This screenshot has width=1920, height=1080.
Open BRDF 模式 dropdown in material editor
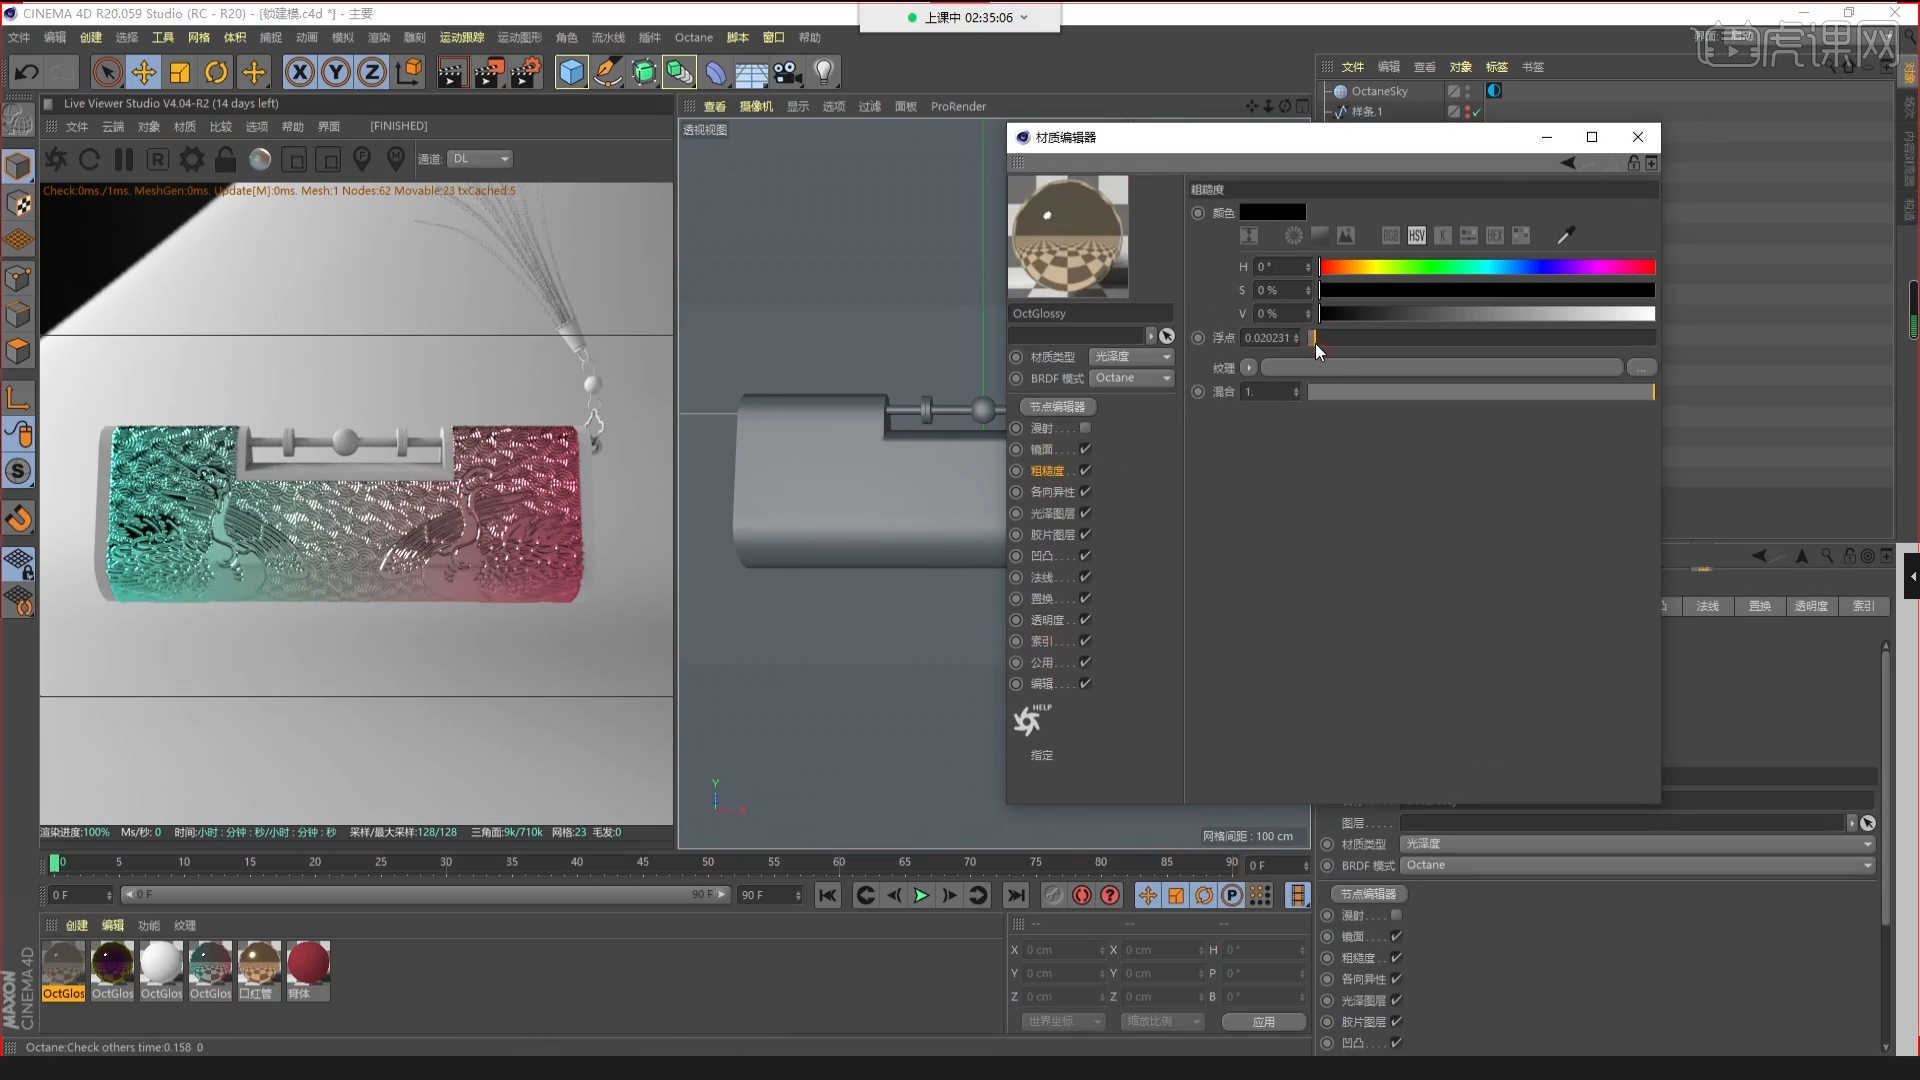point(1131,378)
